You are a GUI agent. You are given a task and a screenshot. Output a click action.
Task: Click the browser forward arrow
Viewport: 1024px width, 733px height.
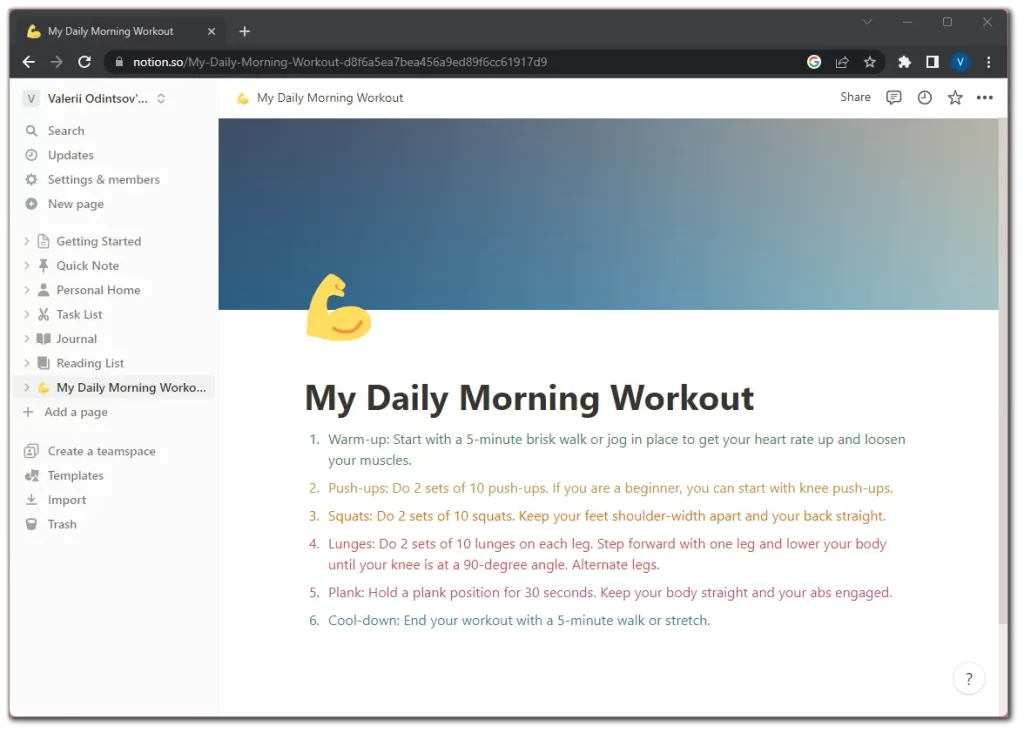(x=57, y=62)
